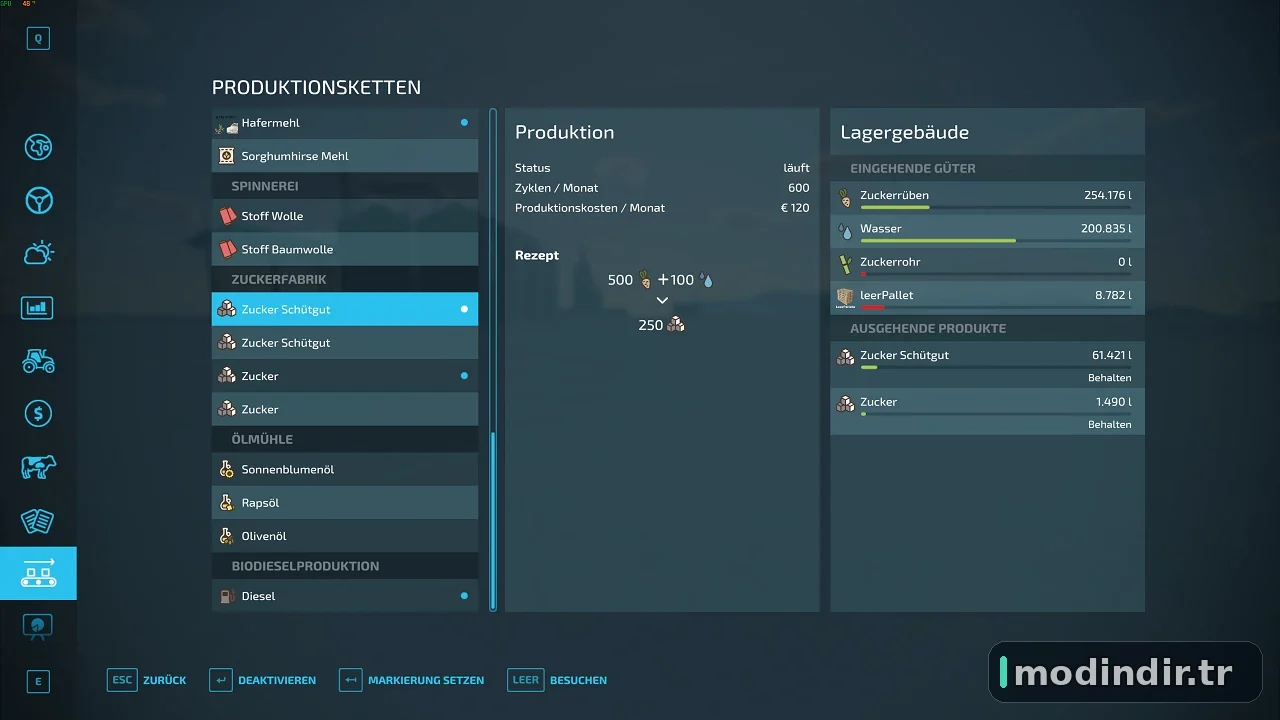Click the EINGEHENDE GÜTER heading
This screenshot has height=720, width=1280.
pyautogui.click(x=913, y=169)
